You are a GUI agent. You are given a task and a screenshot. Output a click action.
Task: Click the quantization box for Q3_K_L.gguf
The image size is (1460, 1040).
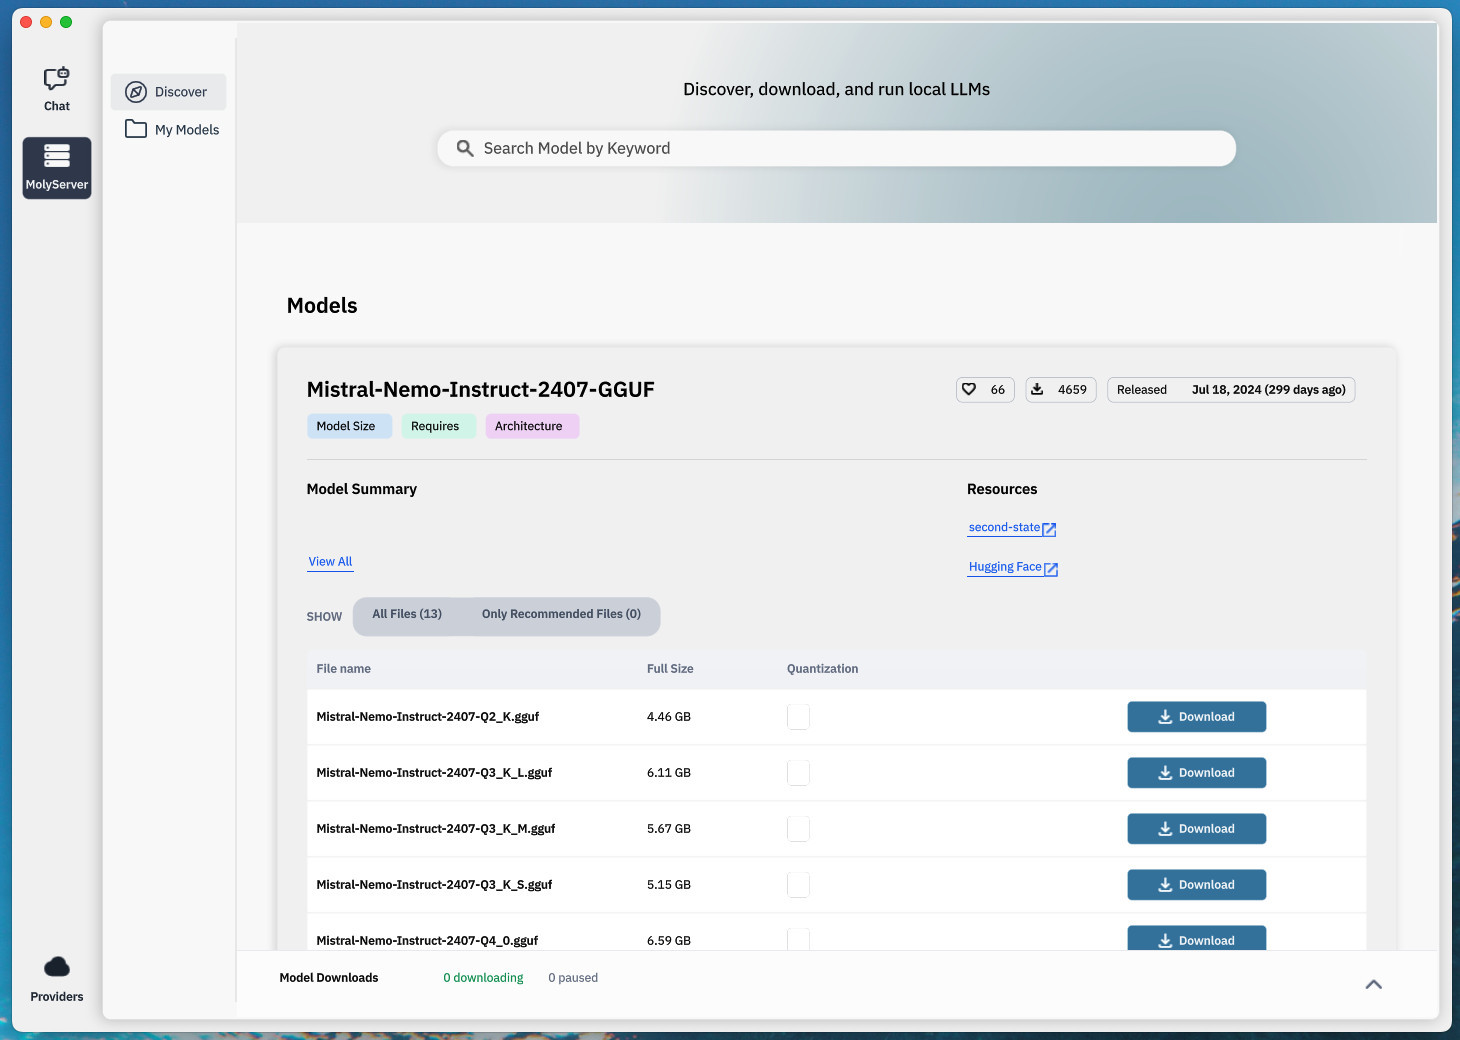(798, 773)
